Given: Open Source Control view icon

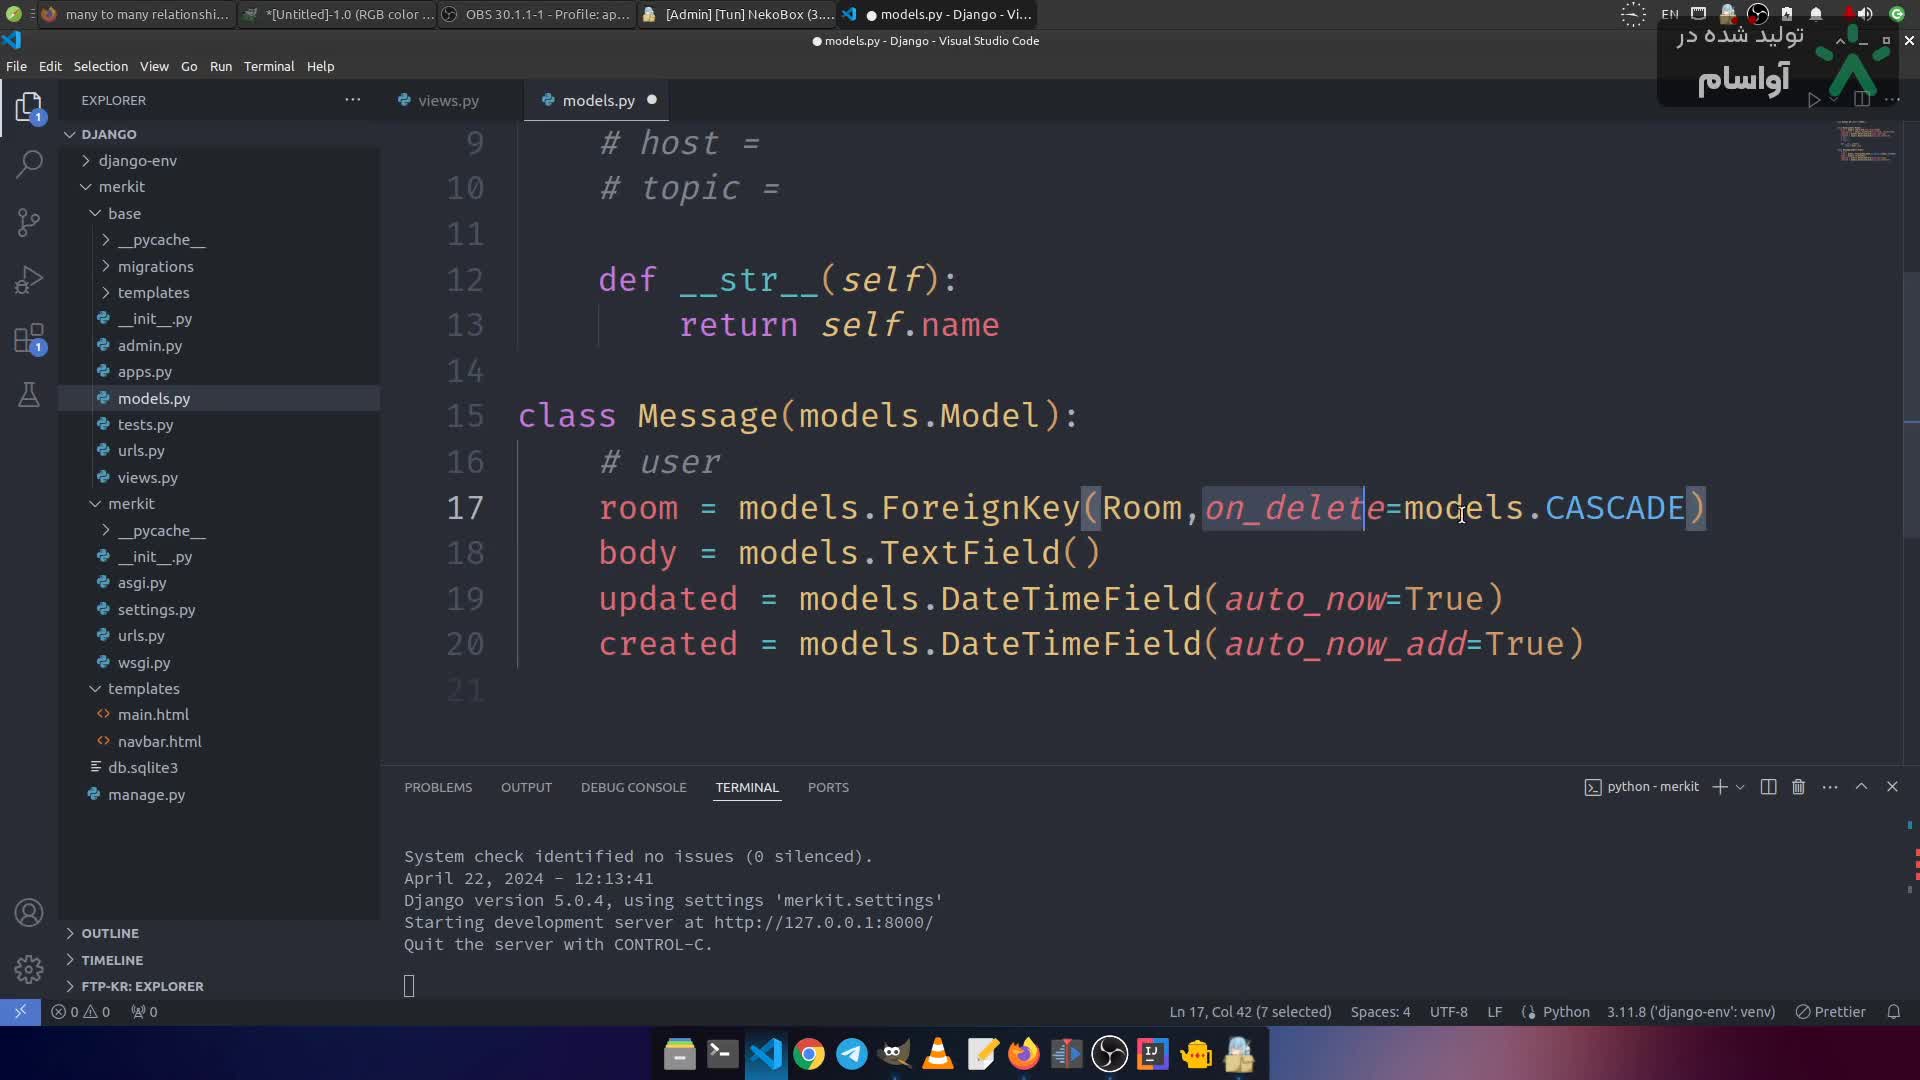Looking at the screenshot, I should pos(29,222).
